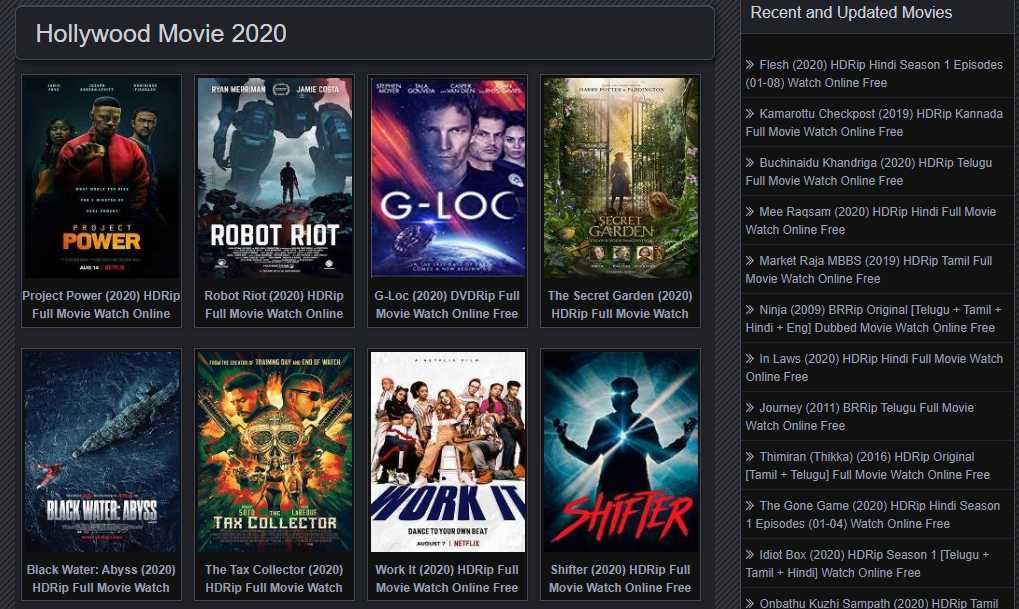Click the Hollywood Movie 2020 section heading

pos(161,34)
